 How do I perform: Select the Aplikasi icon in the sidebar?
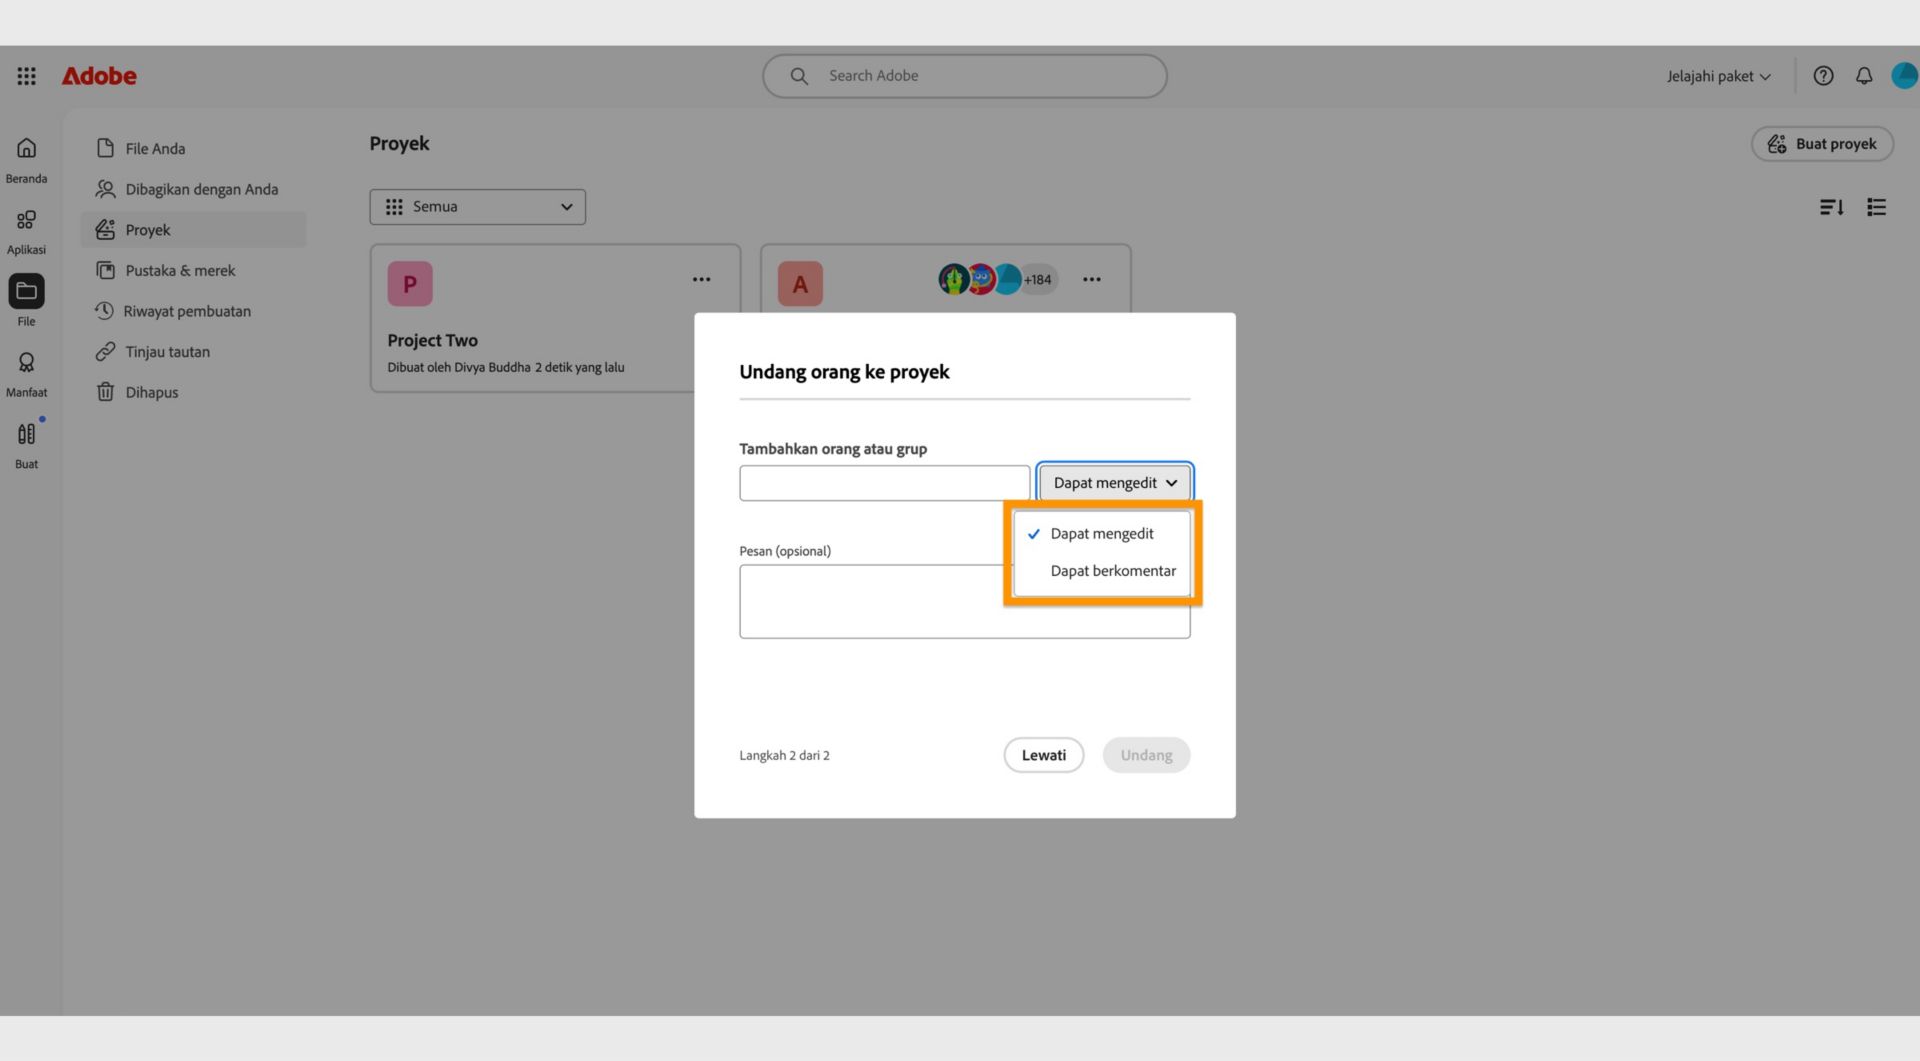point(26,220)
